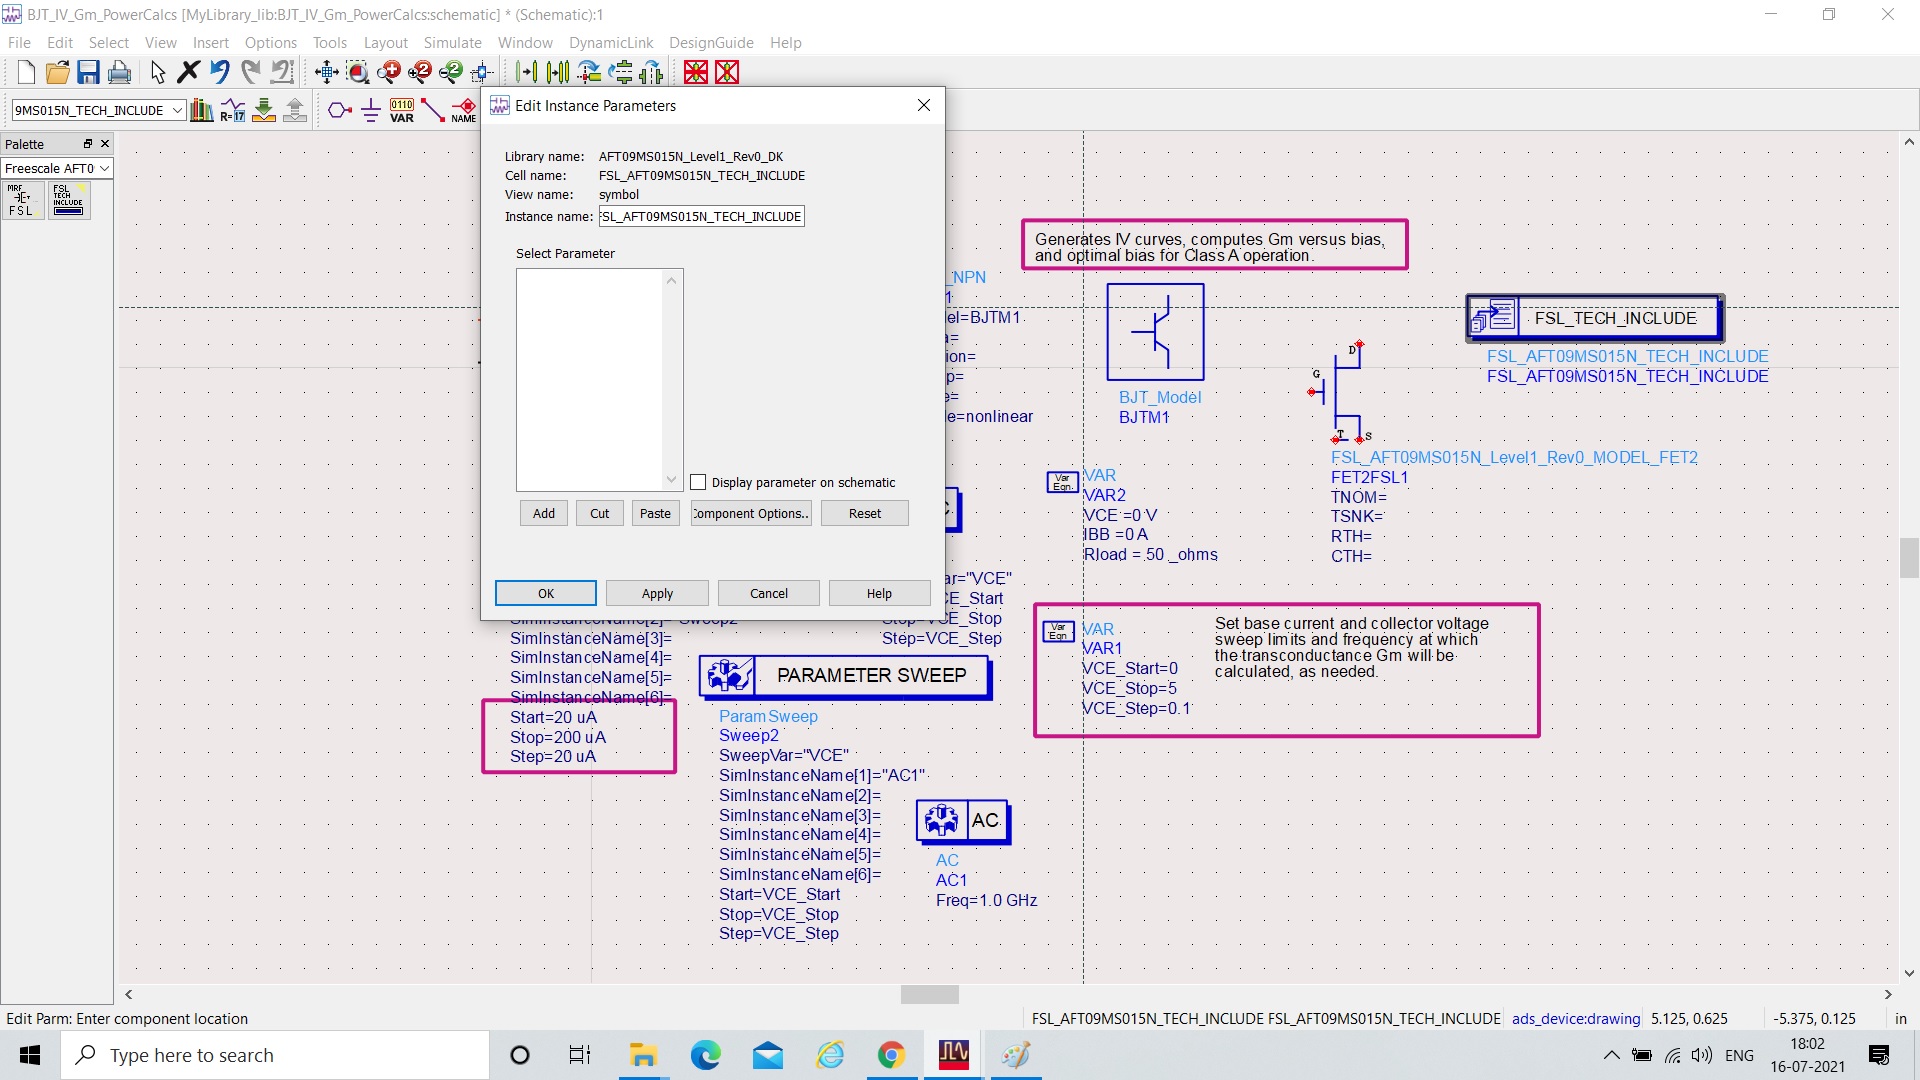Select FSL TECH INCLUDE palette item
The image size is (1920, 1080).
click(69, 200)
